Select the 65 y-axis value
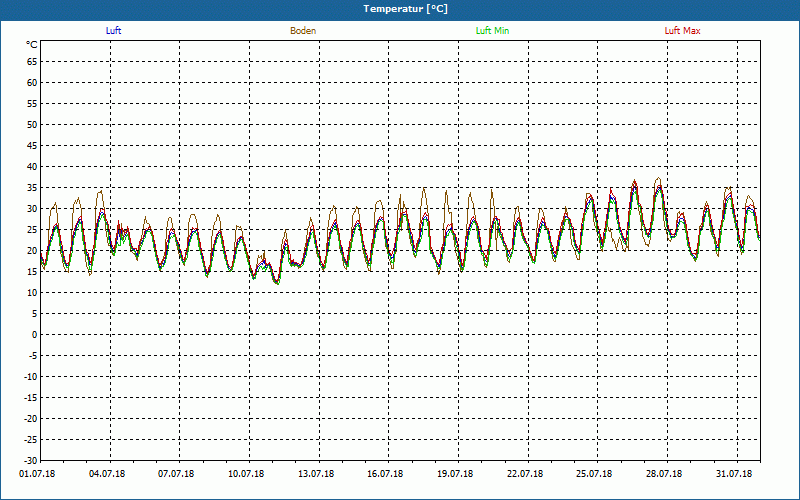Screen dimensions: 800x500 point(32,62)
